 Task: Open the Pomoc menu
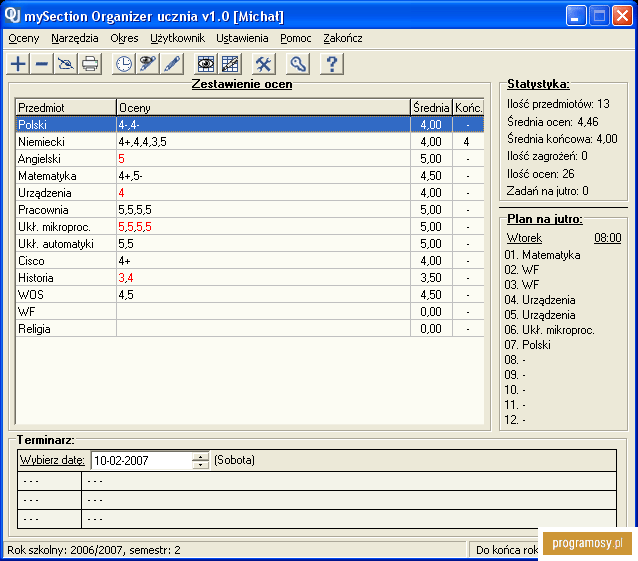tap(296, 38)
